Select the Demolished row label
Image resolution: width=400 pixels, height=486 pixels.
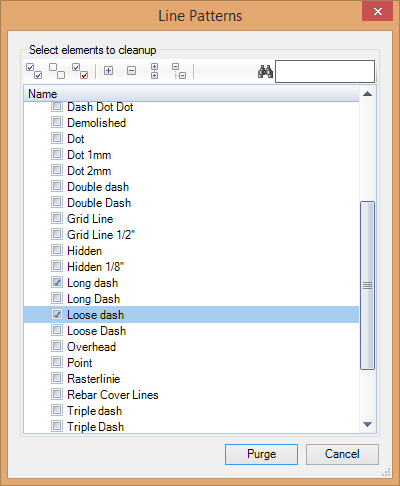[x=97, y=123]
